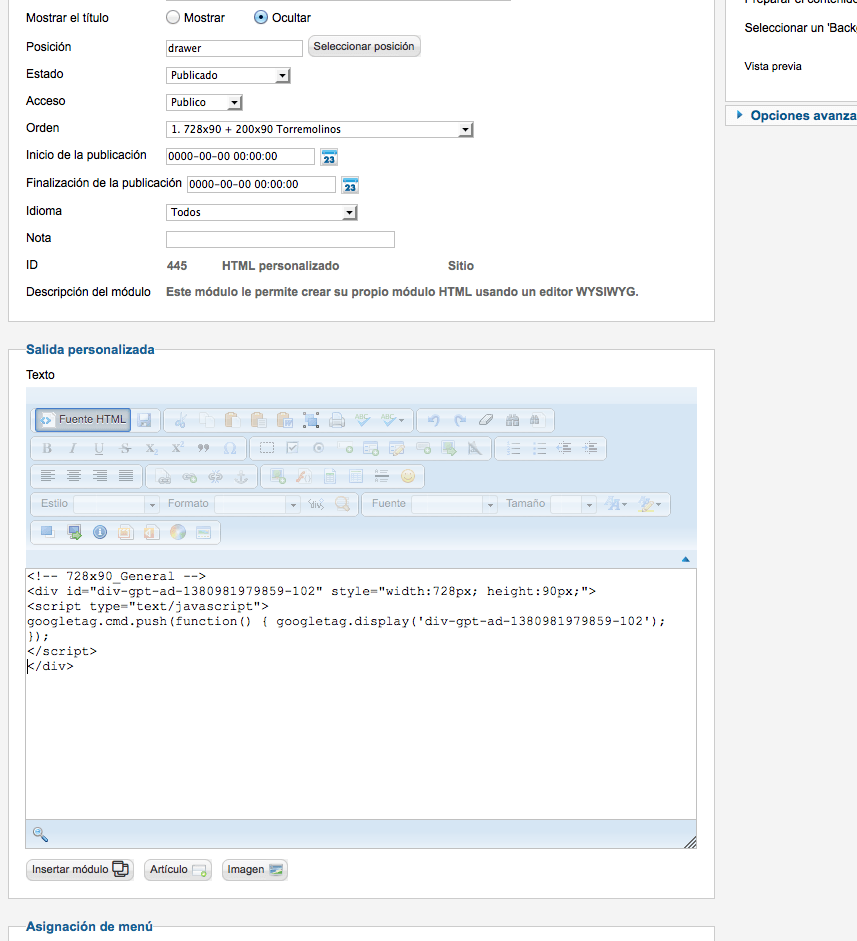Click the Blockquote quotation marks icon

point(204,448)
